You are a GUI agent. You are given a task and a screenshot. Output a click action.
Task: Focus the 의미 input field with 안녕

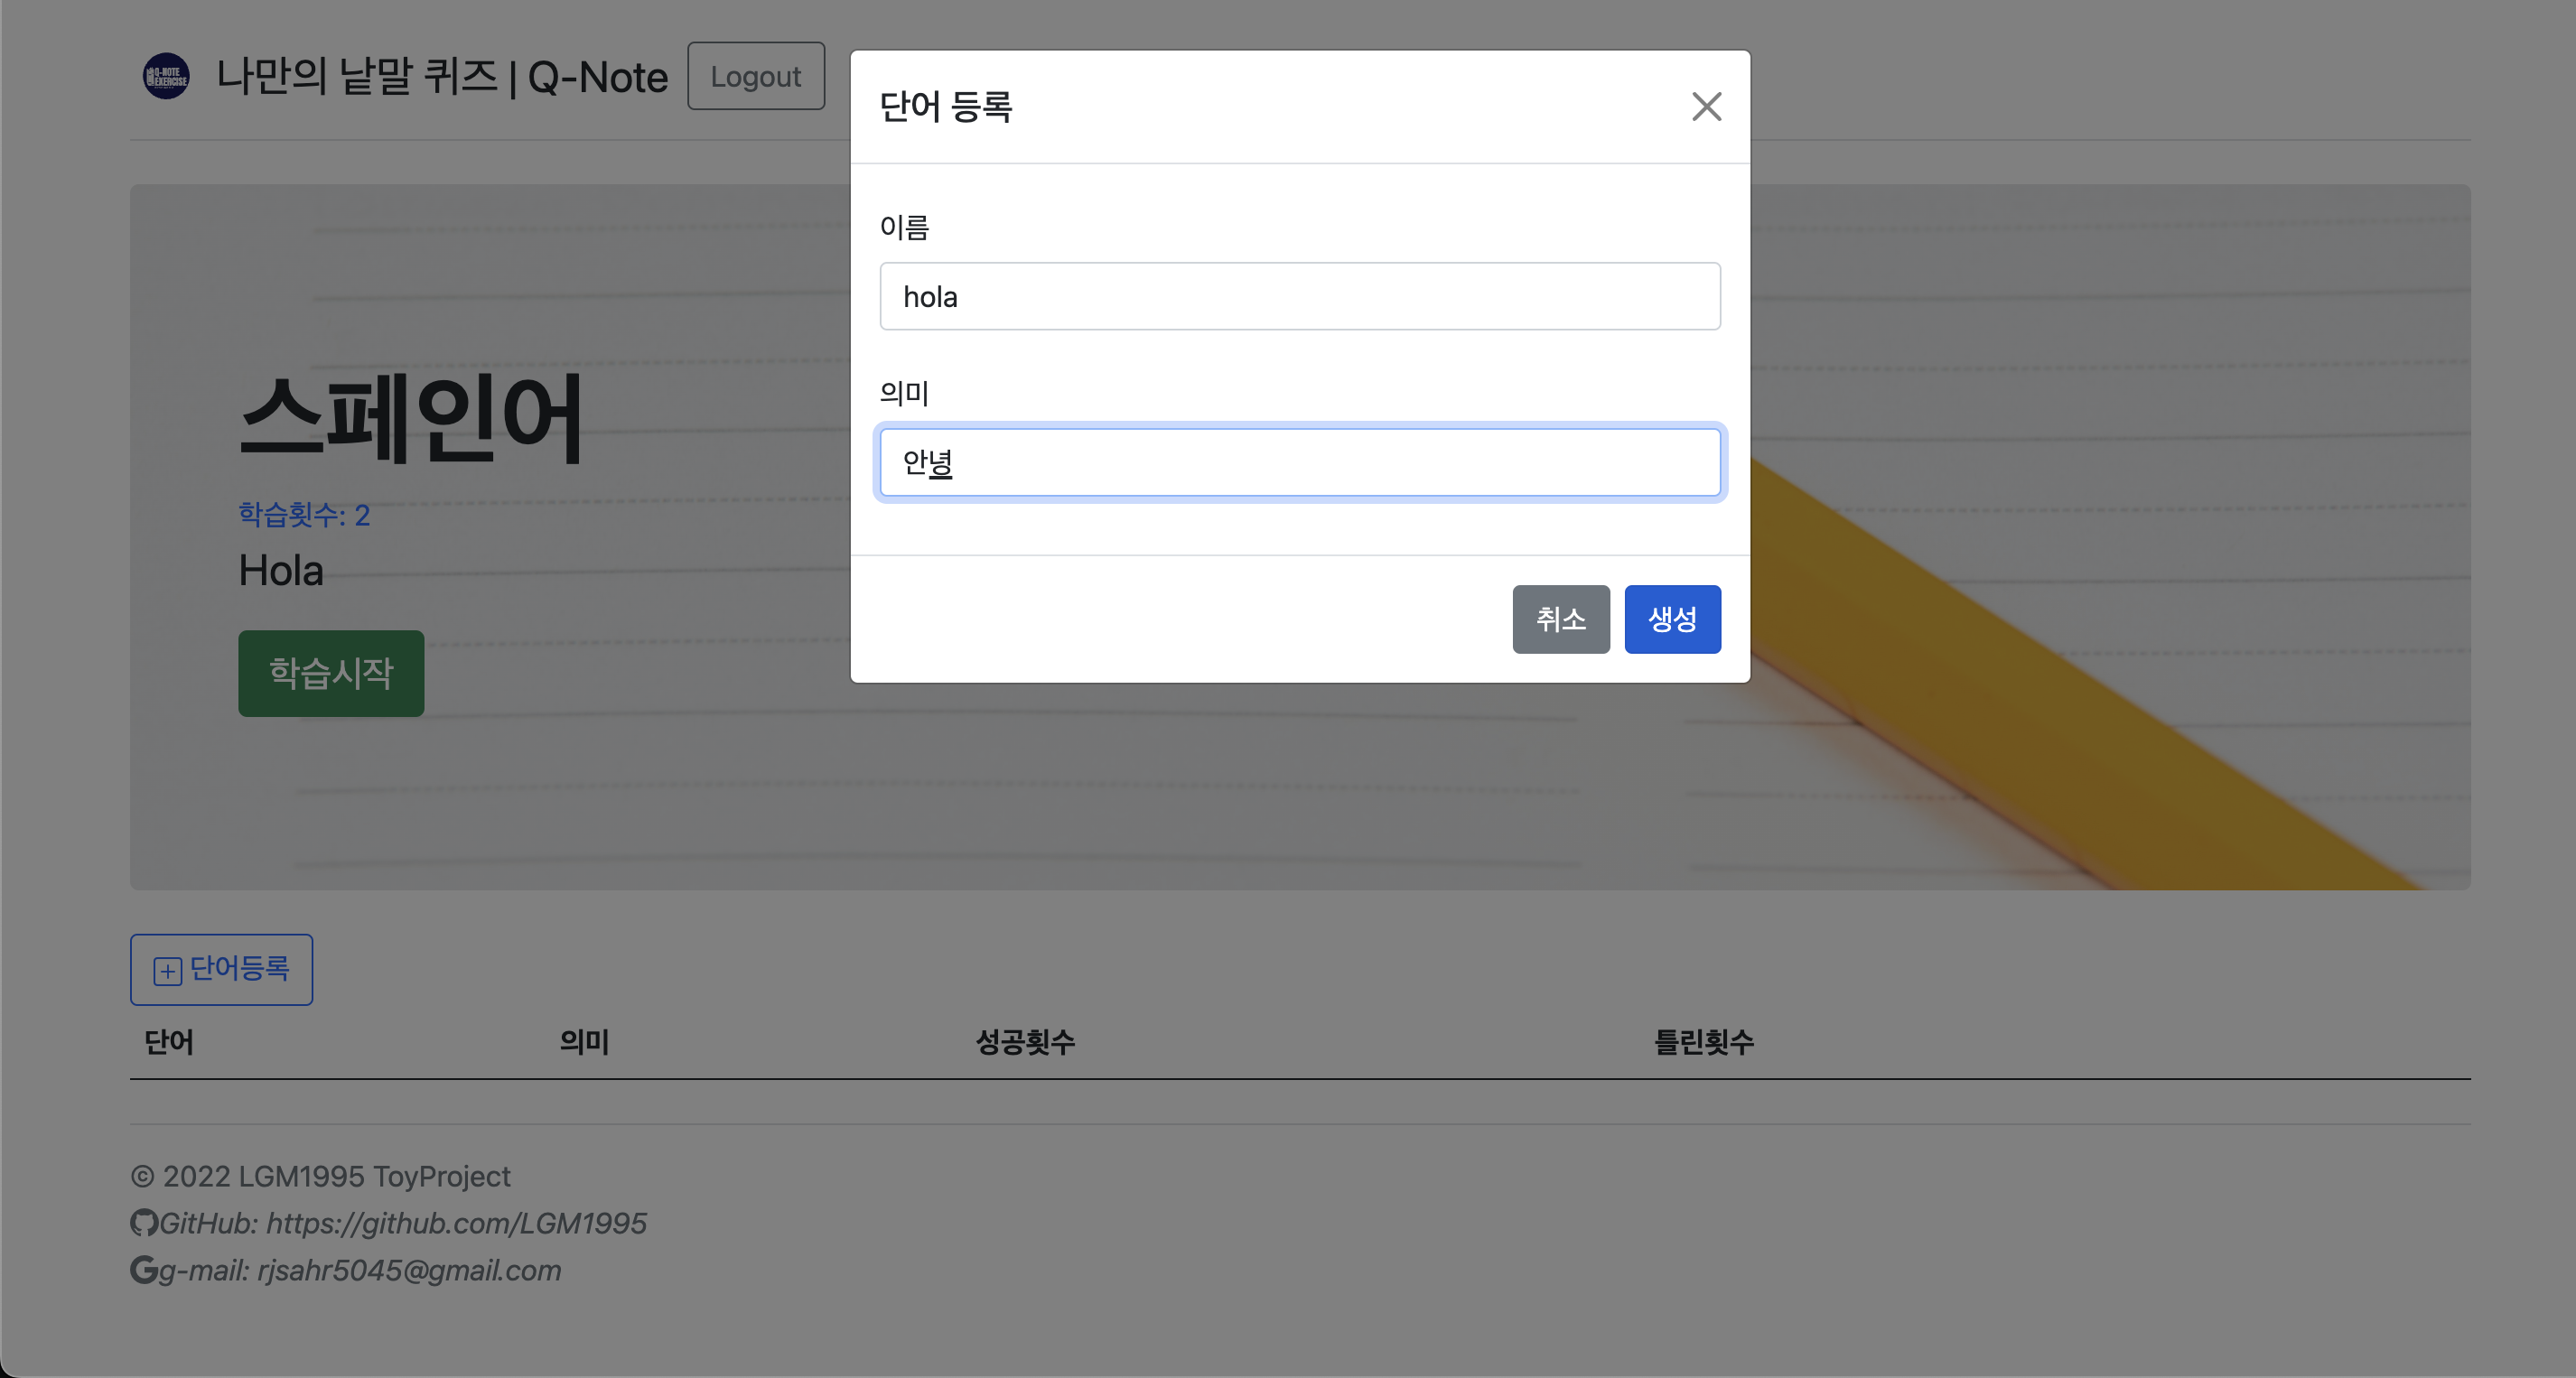[x=1300, y=462]
